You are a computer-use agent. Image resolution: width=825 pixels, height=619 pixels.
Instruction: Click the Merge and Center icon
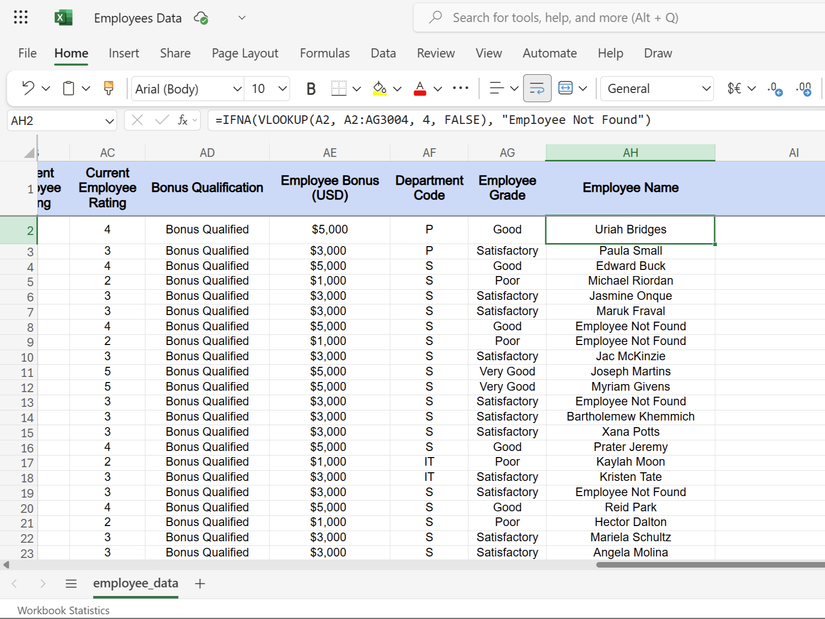pos(566,88)
